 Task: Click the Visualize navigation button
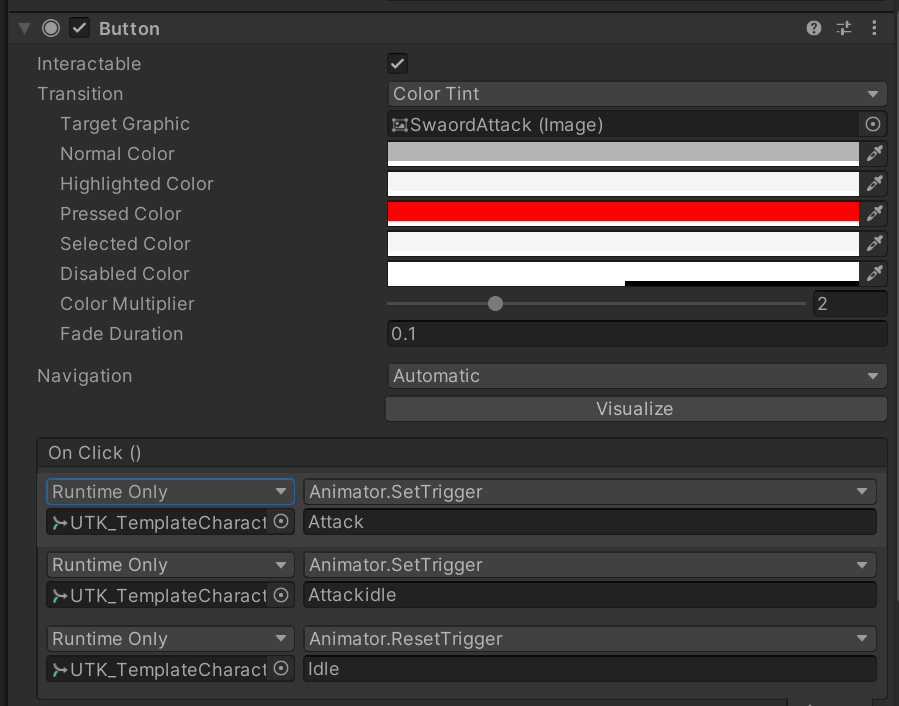[636, 409]
